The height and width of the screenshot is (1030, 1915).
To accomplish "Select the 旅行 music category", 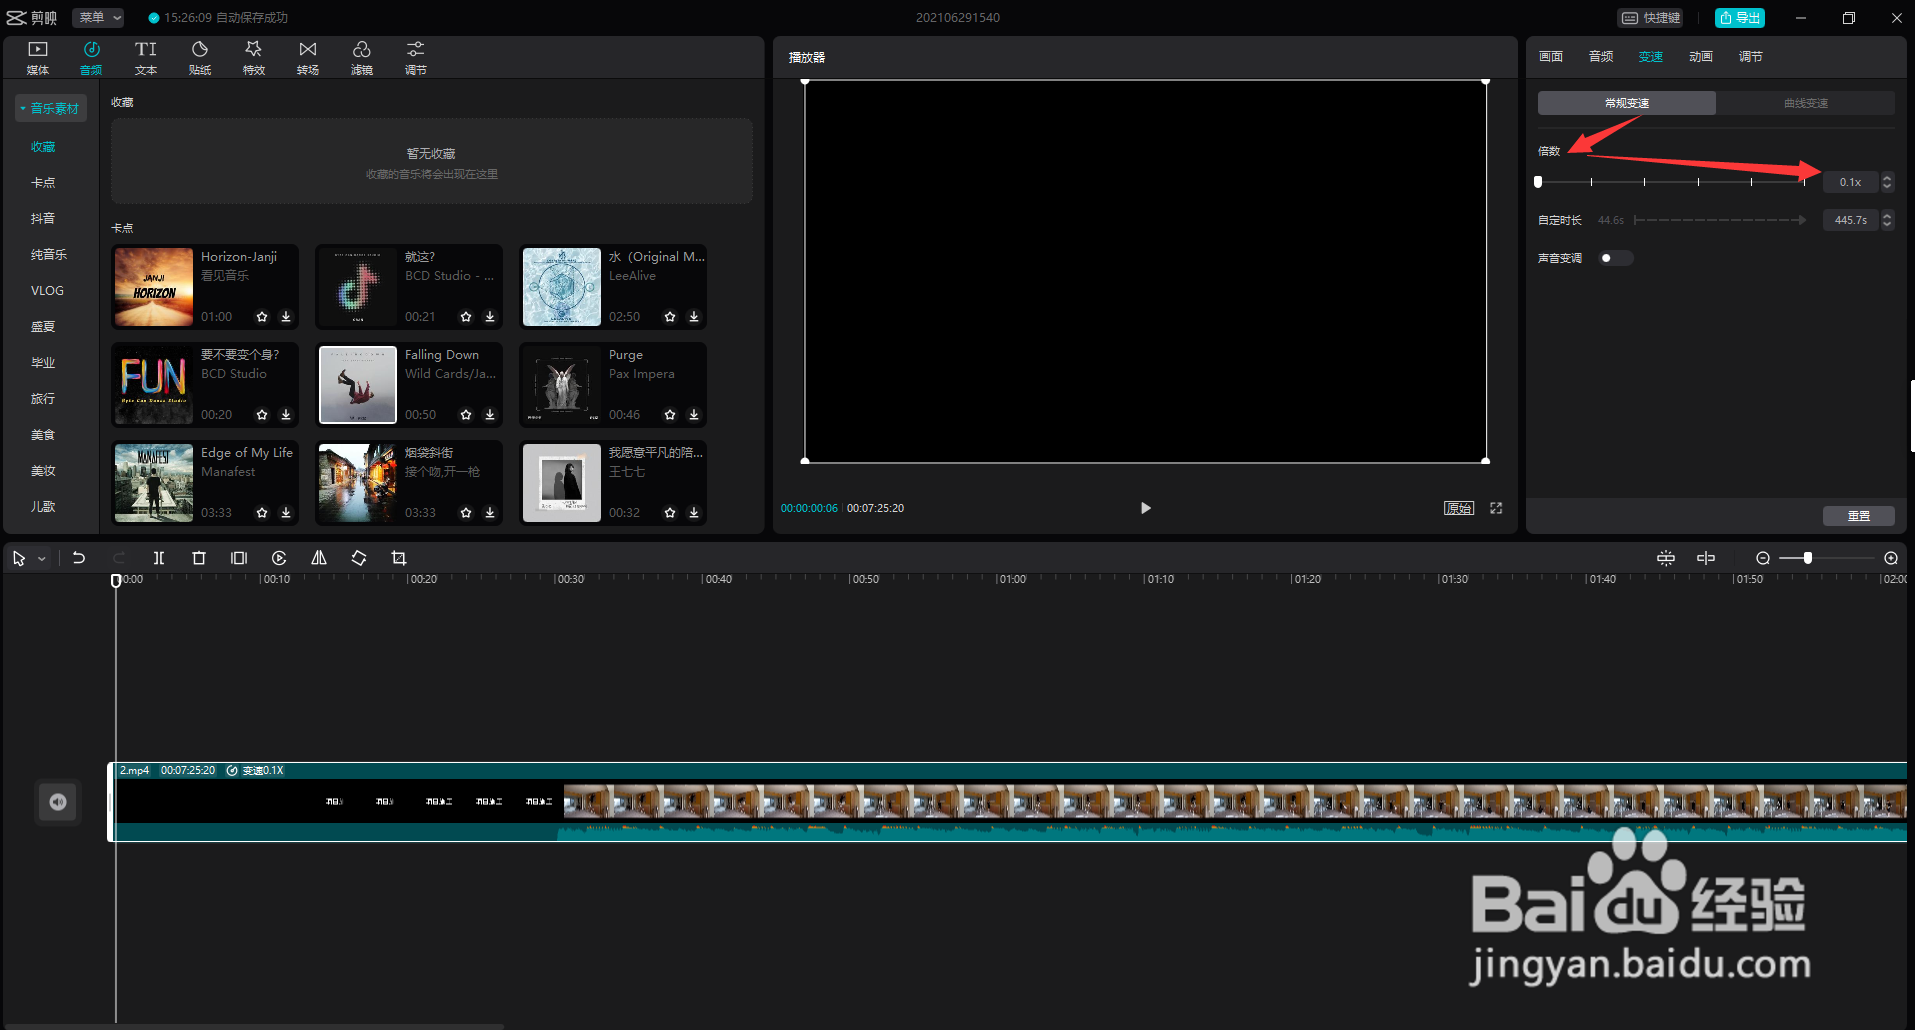I will pos(43,398).
